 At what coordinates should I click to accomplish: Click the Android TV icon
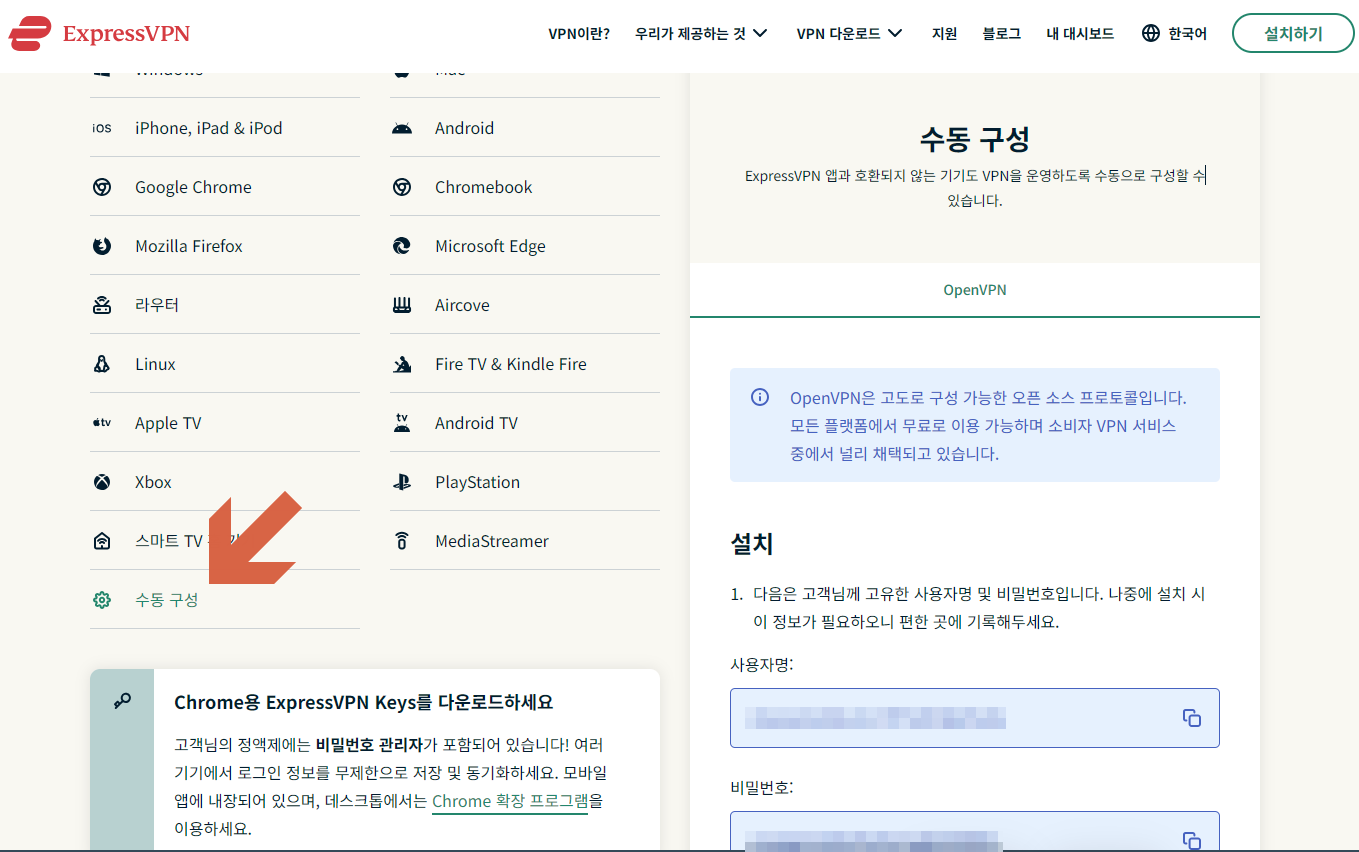tap(402, 423)
